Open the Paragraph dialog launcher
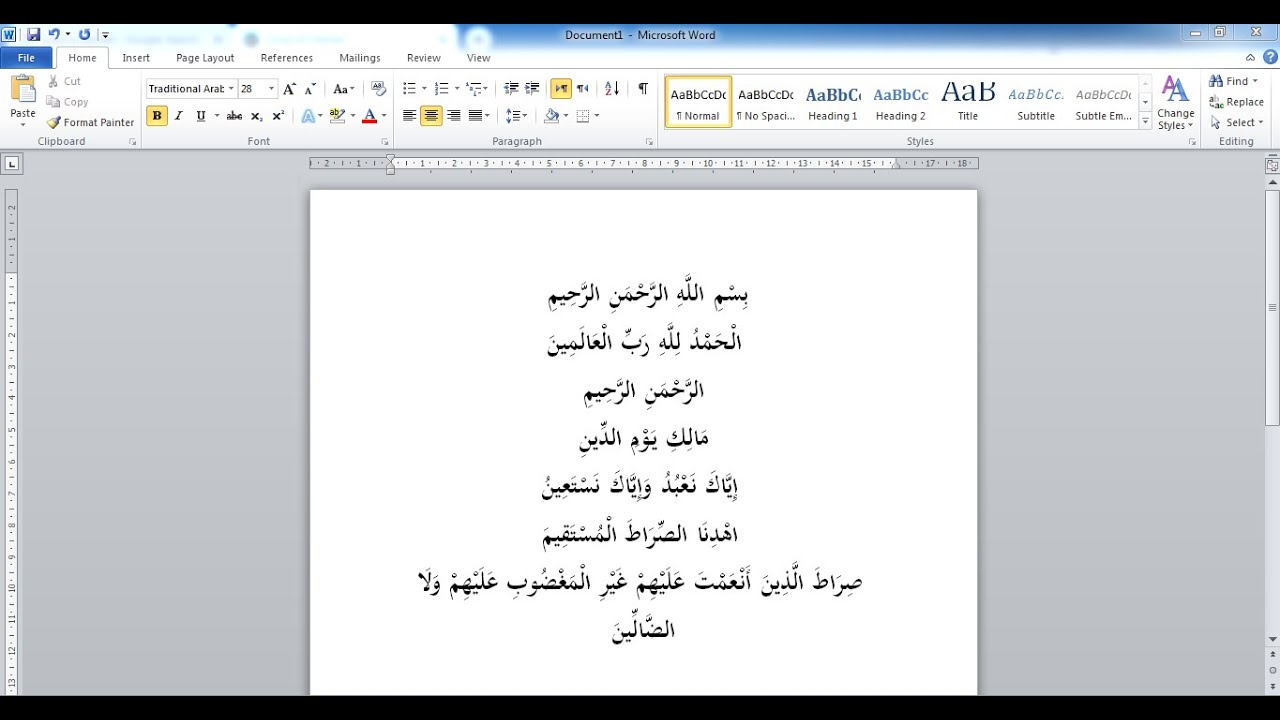Viewport: 1280px width, 720px height. pyautogui.click(x=649, y=142)
